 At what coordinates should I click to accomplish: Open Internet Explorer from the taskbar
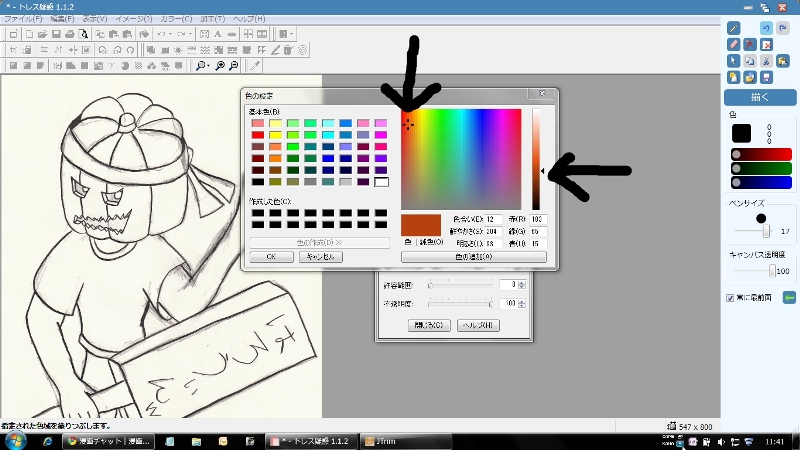(47, 441)
